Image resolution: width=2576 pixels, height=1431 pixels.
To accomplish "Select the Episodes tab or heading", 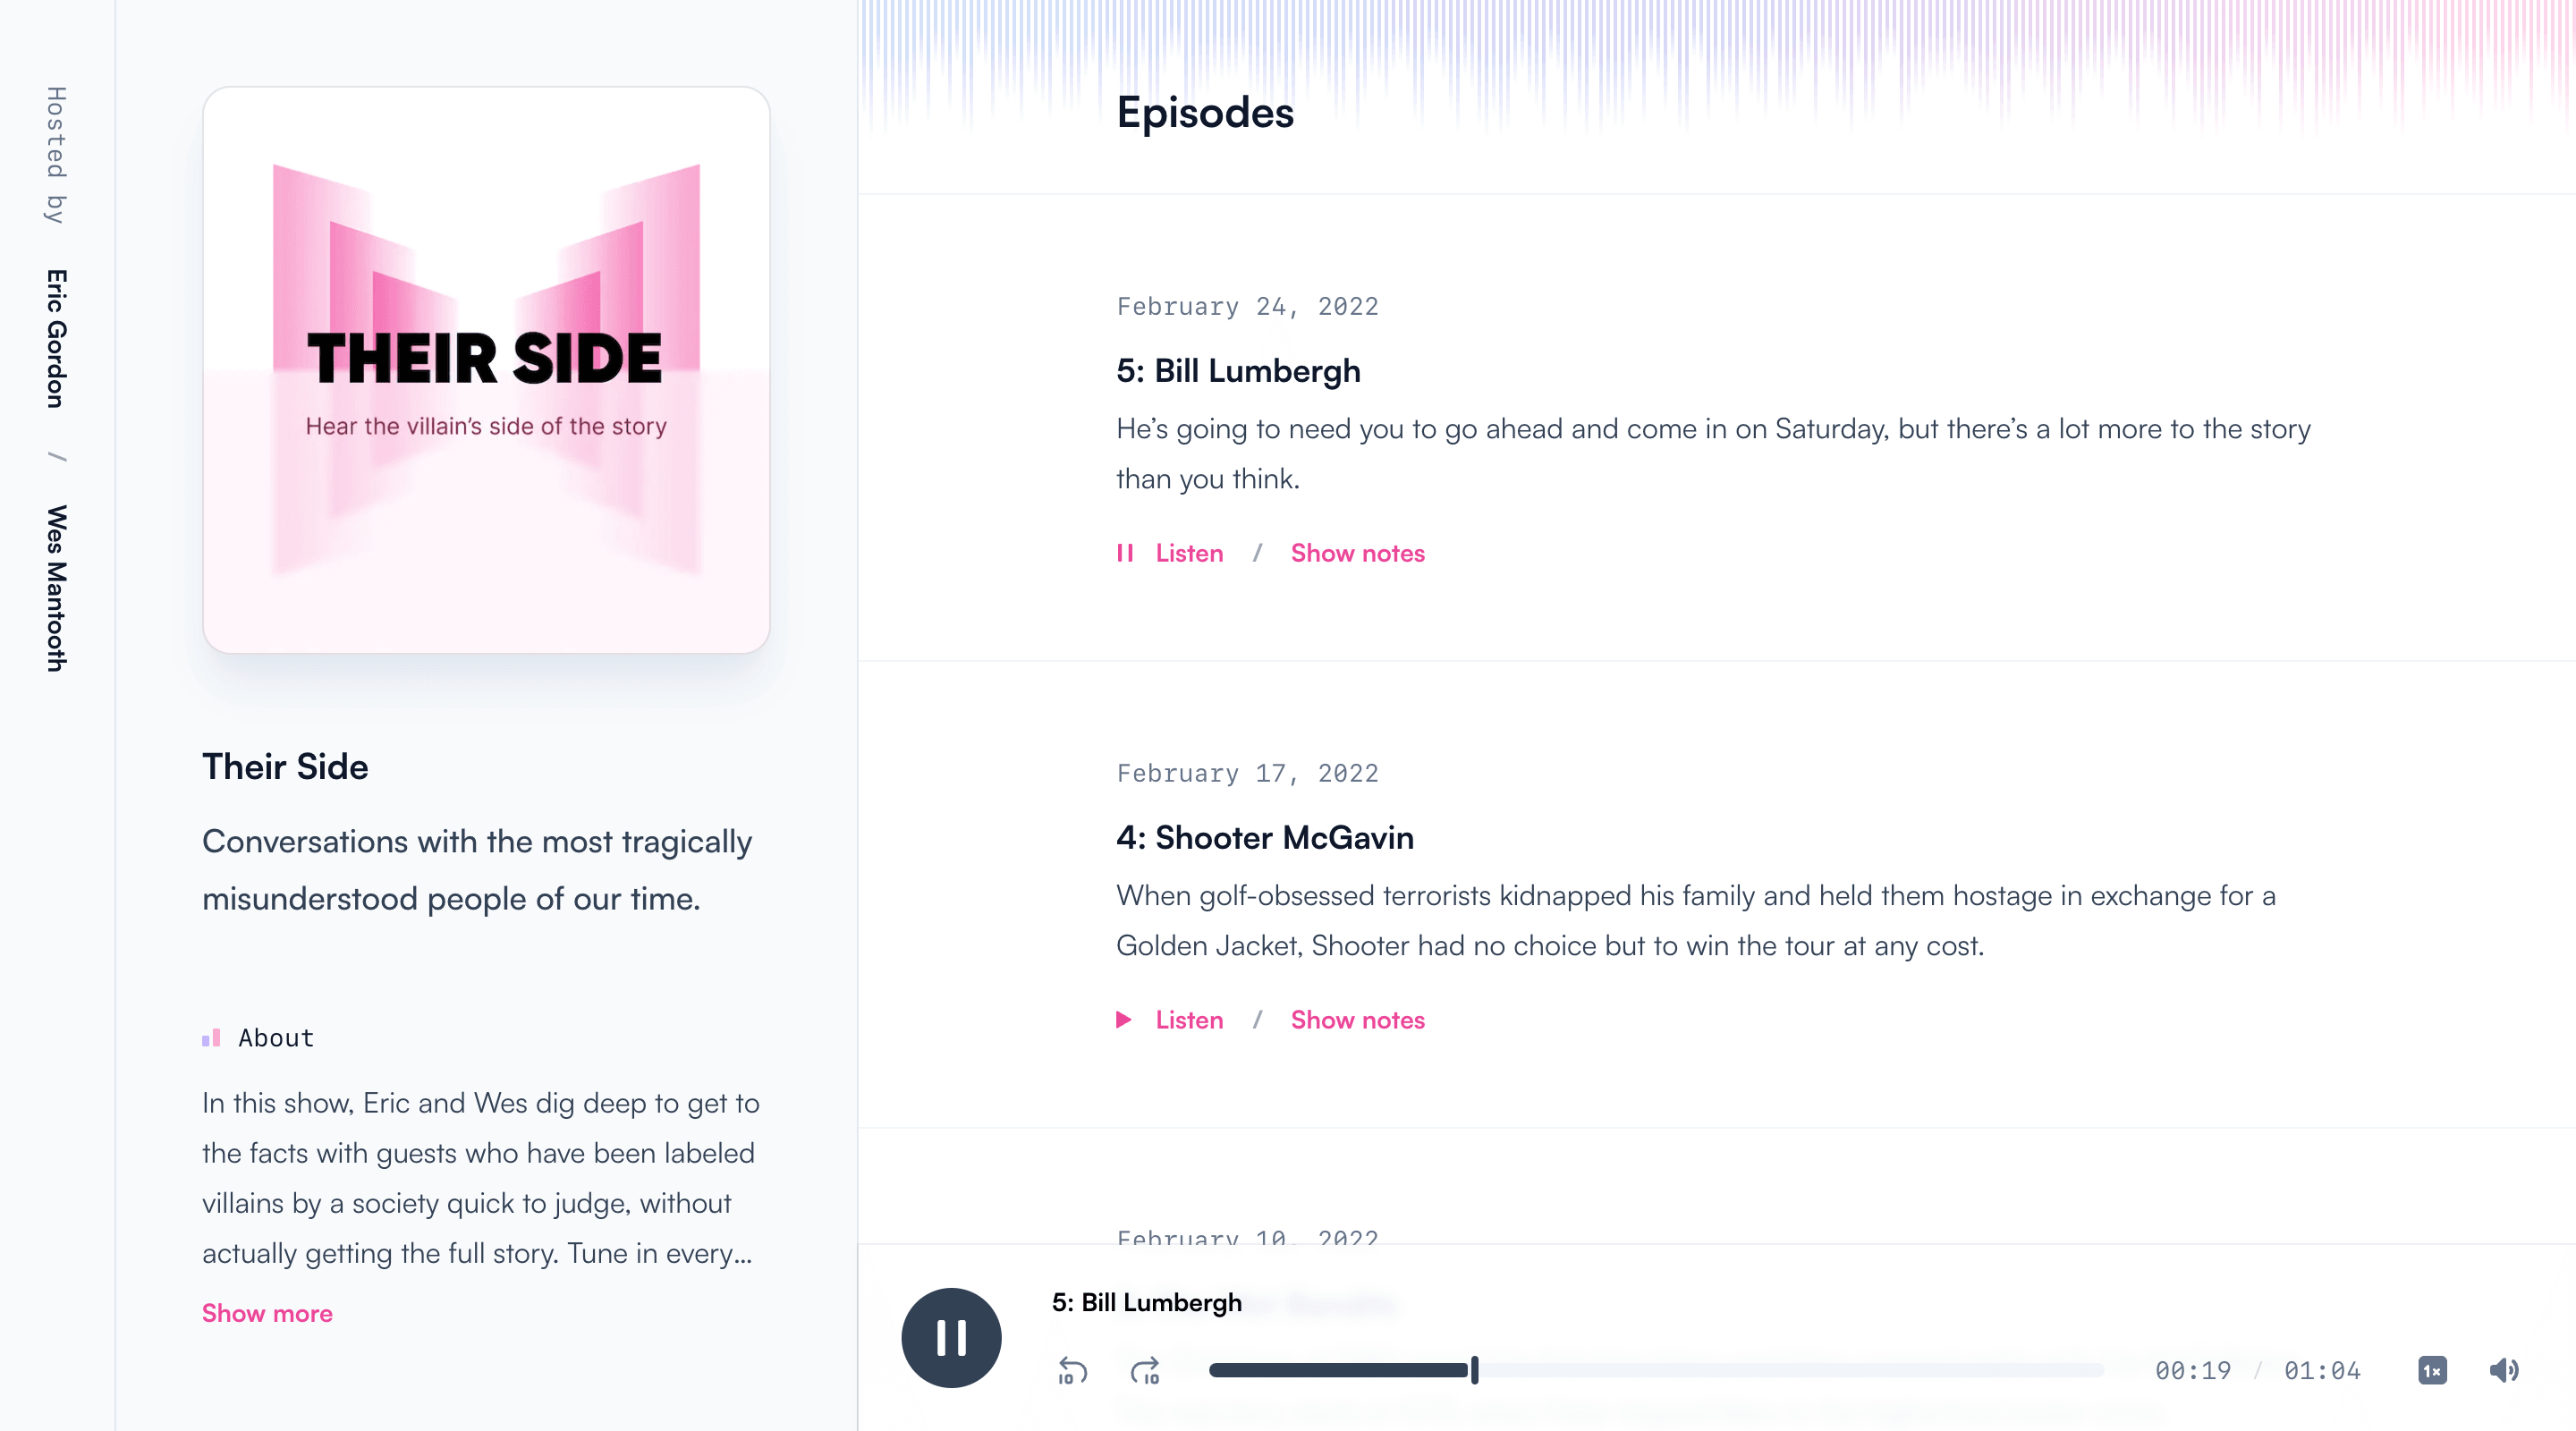I will [x=1205, y=111].
